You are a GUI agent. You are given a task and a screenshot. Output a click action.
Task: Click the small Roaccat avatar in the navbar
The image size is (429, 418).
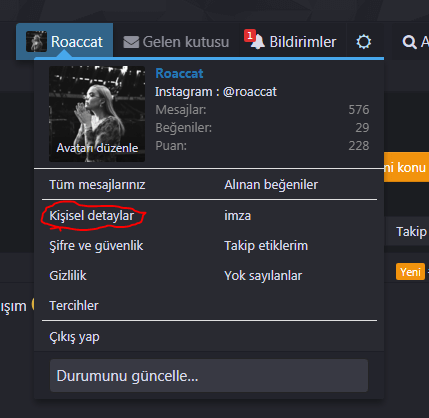coord(36,42)
